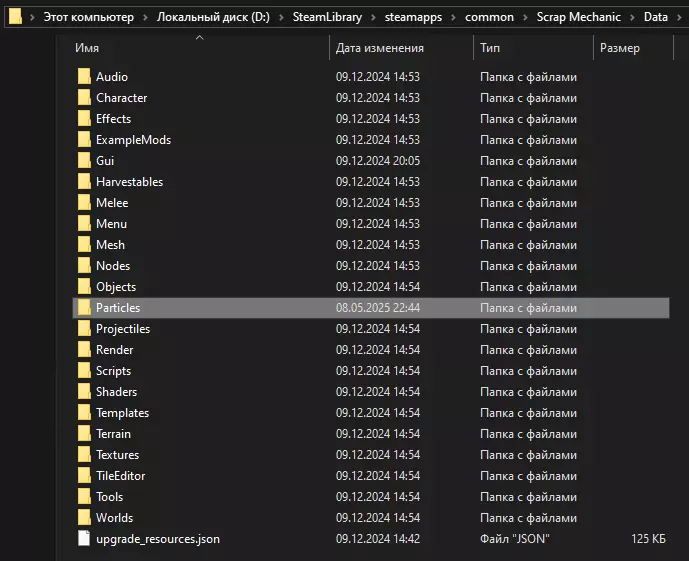Click the Terrain folder icon
689x561 pixels.
(84, 434)
